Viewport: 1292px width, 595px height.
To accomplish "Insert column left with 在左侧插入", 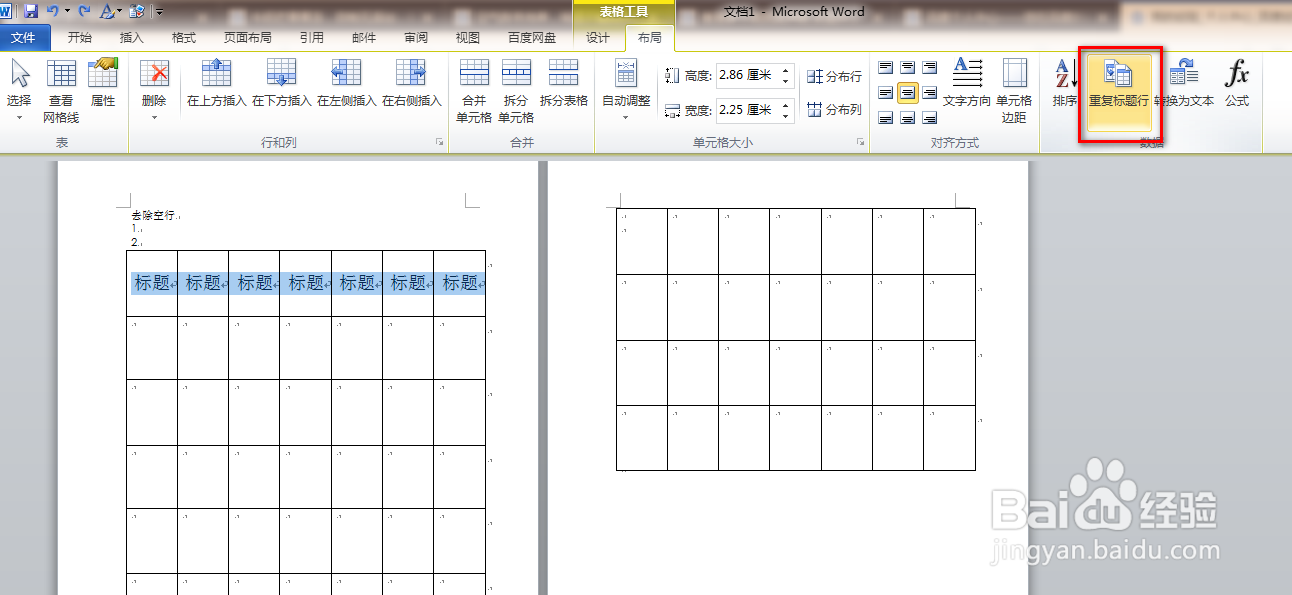I will point(347,83).
